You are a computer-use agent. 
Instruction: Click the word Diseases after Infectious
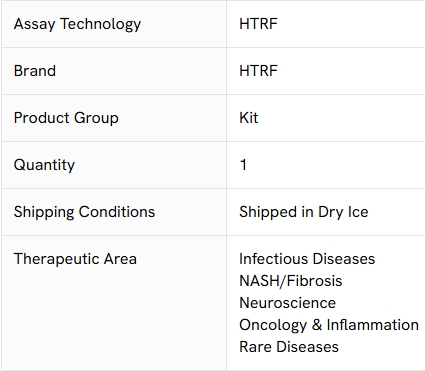tap(344, 259)
